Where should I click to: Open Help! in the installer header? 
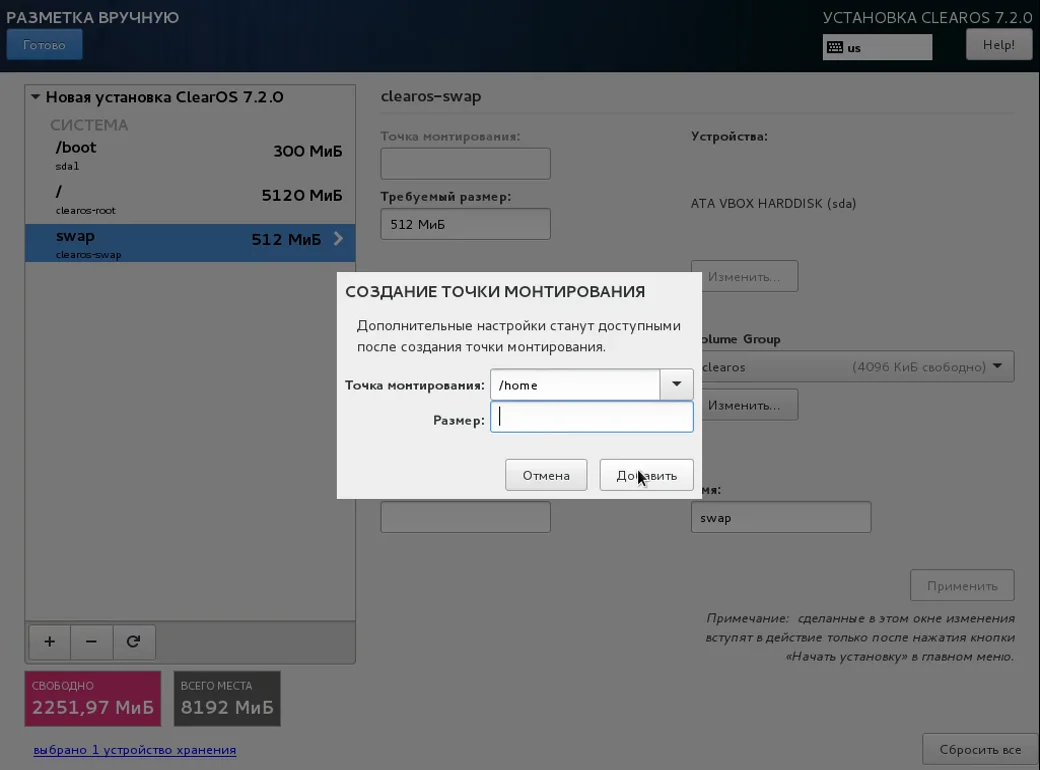998,45
